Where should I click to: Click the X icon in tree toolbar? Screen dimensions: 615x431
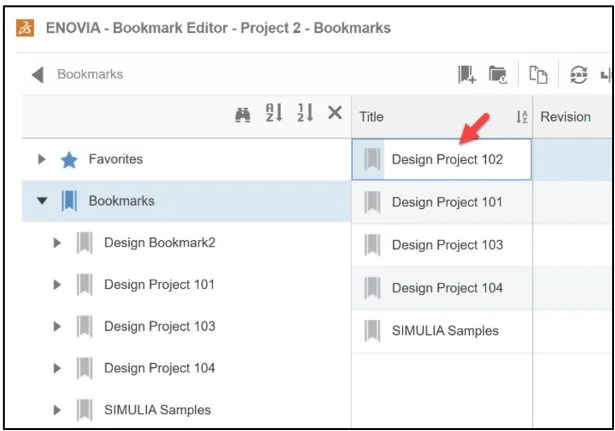click(334, 116)
